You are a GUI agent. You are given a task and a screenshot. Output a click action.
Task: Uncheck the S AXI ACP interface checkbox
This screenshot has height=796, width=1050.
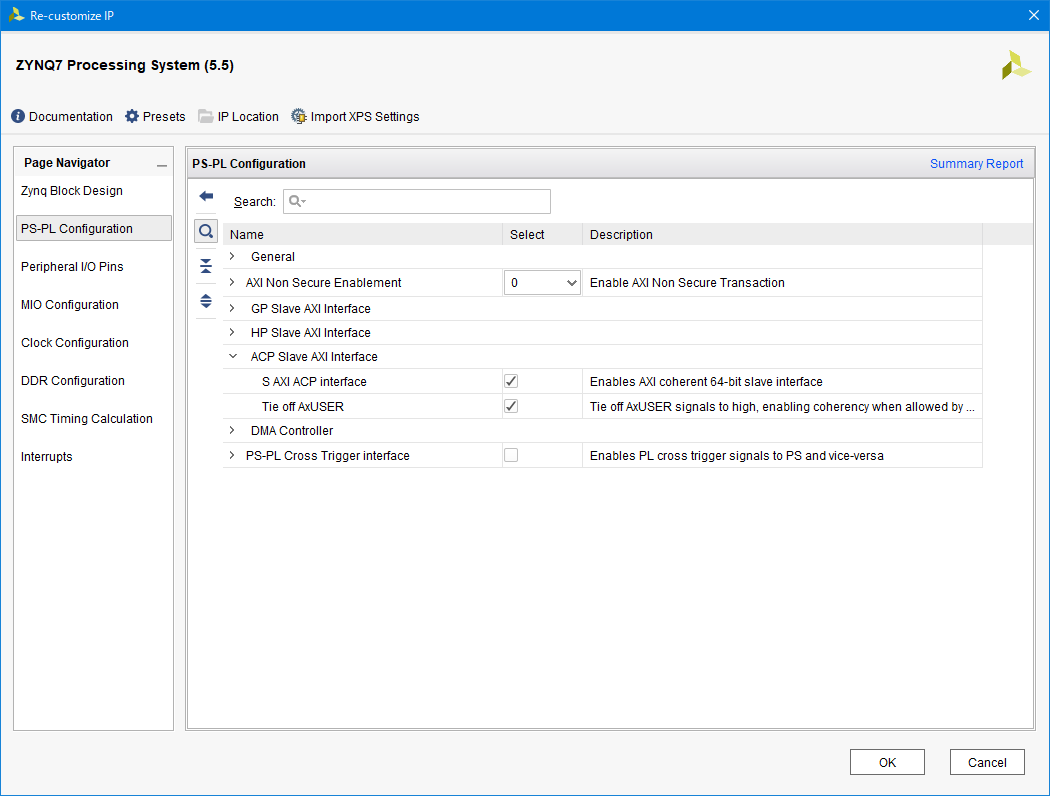point(511,381)
